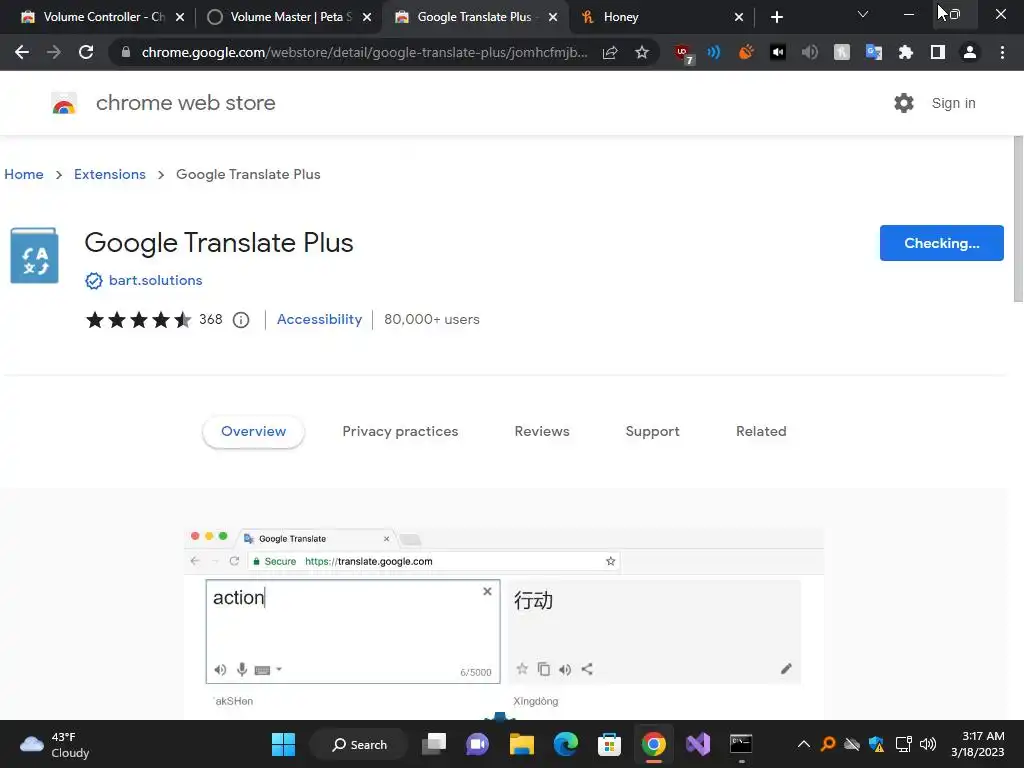1024x768 pixels.
Task: Click the extension preview screenshot image
Action: (x=504, y=622)
